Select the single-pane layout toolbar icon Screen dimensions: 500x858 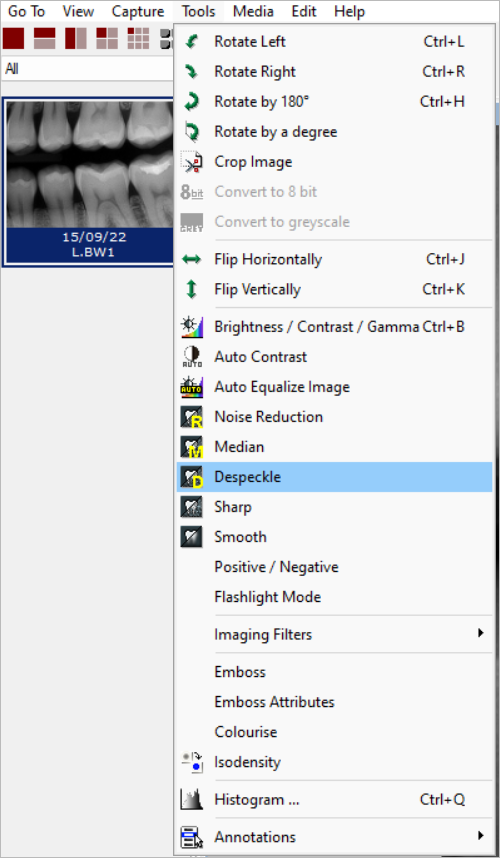tap(14, 38)
